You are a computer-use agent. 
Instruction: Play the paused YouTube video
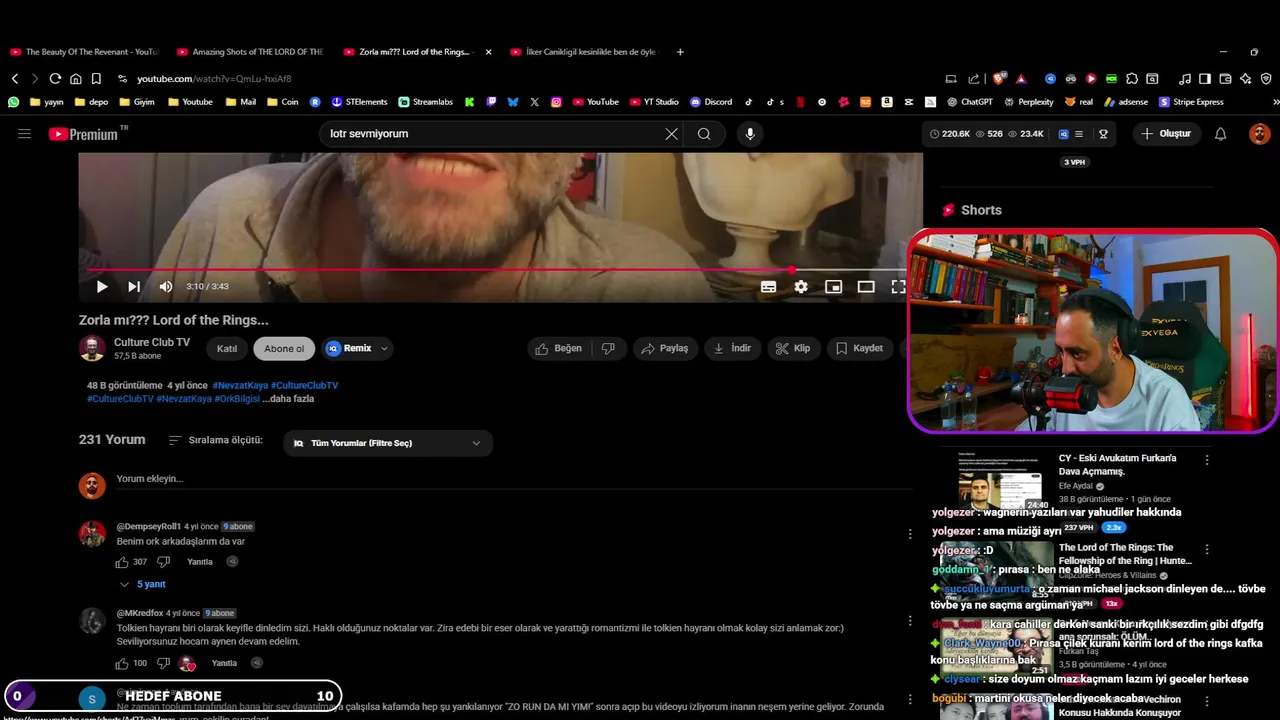[x=101, y=286]
